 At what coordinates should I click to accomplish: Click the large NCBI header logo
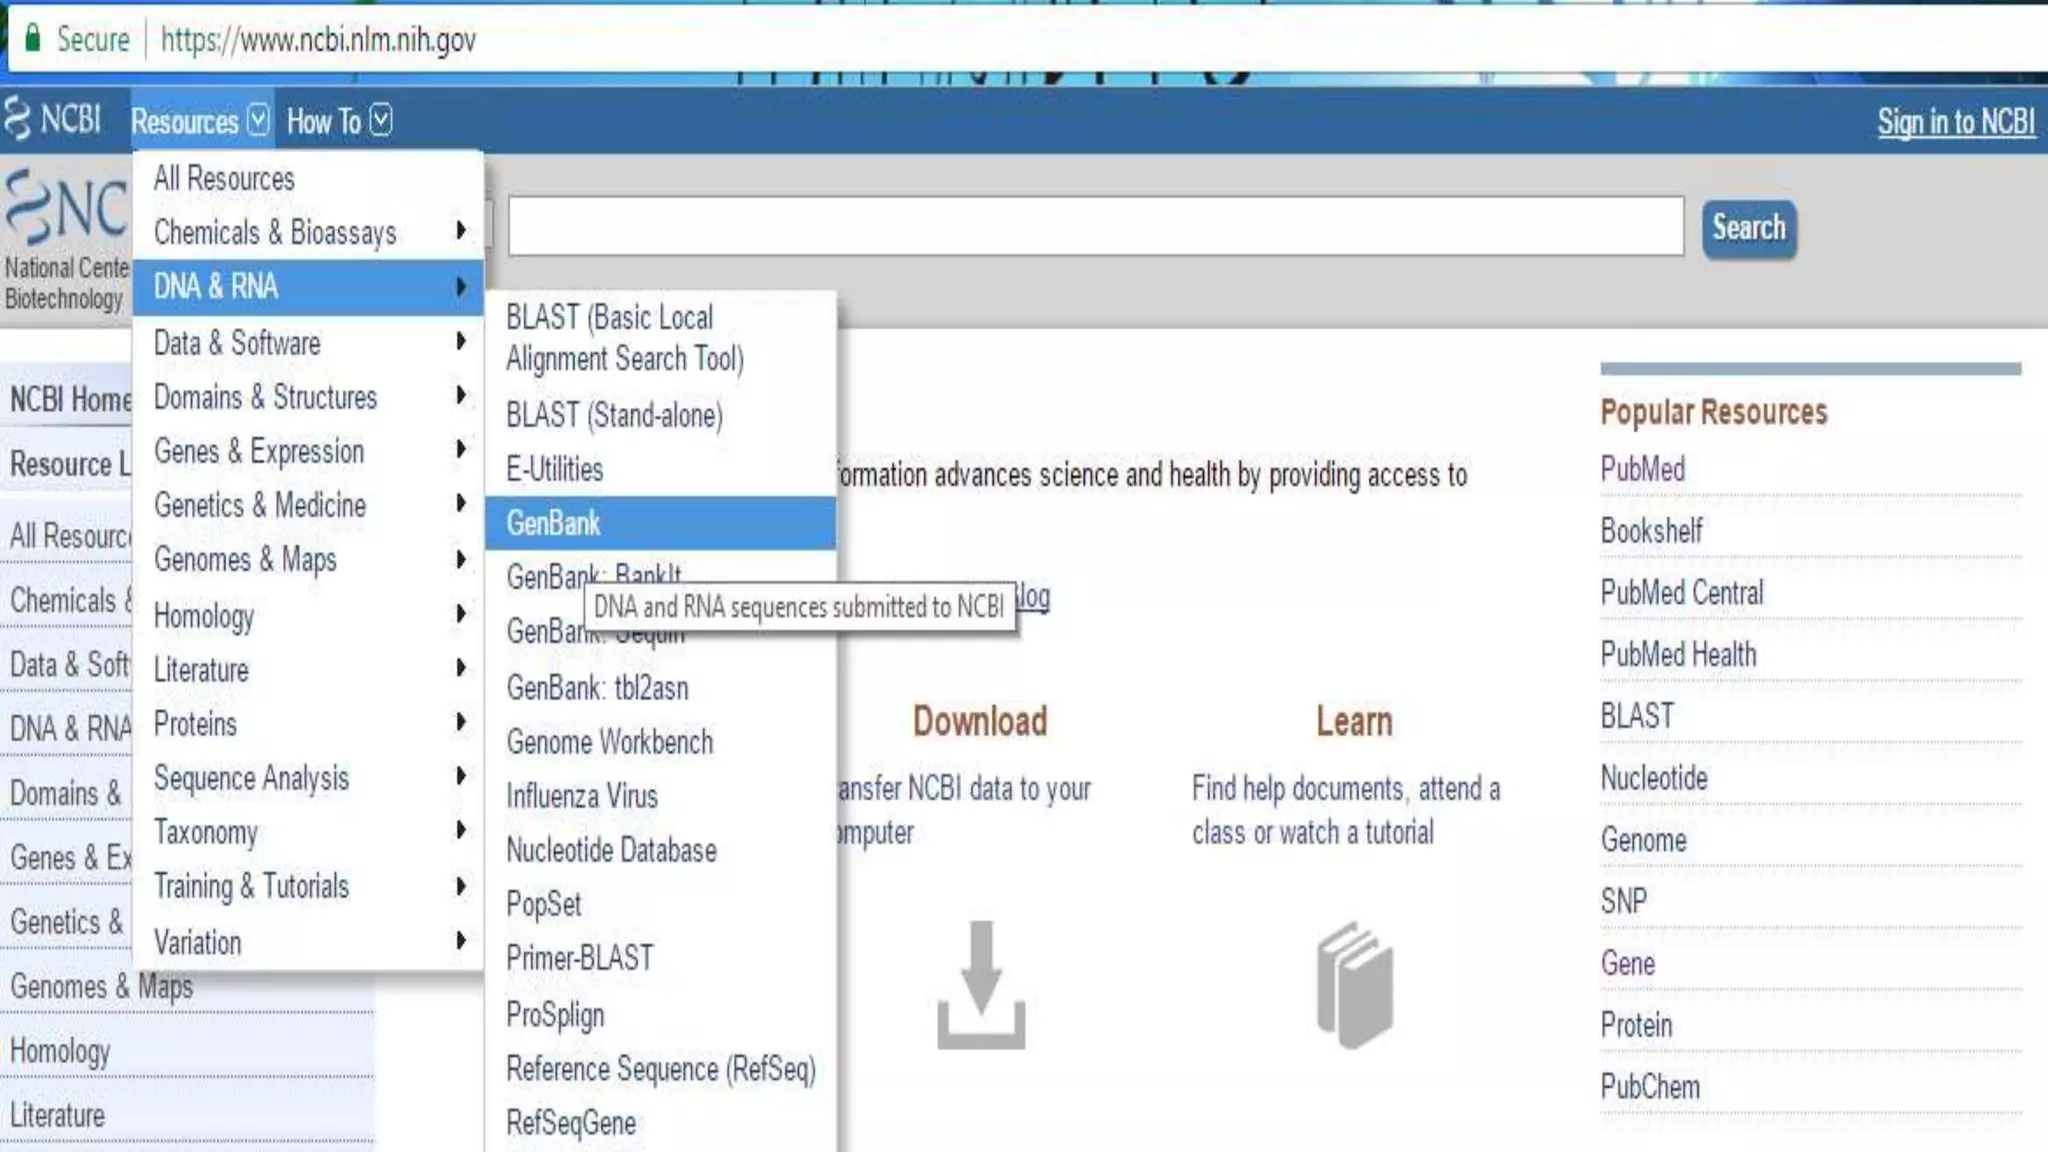[66, 208]
